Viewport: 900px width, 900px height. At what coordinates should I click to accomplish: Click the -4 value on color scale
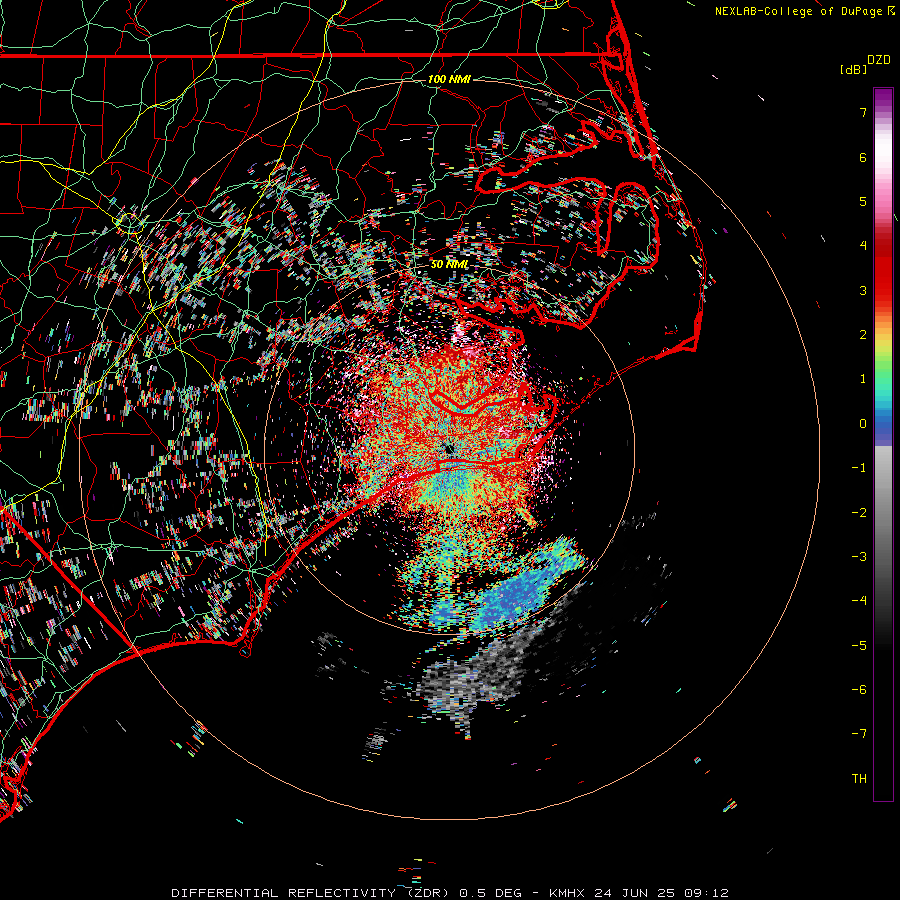pos(859,600)
